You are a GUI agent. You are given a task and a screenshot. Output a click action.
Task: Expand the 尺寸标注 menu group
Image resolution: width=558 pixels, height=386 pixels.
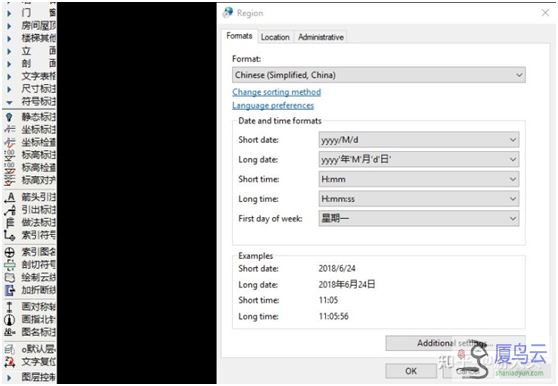9,89
